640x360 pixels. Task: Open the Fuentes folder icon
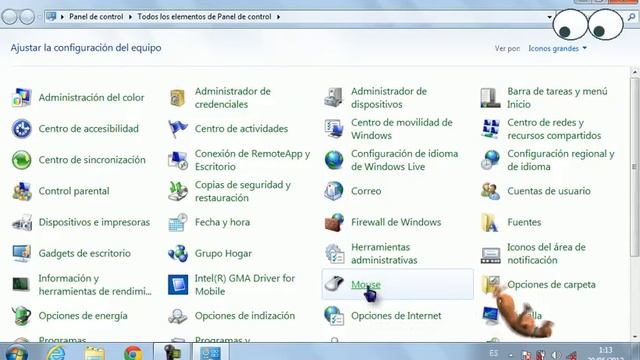(490, 222)
